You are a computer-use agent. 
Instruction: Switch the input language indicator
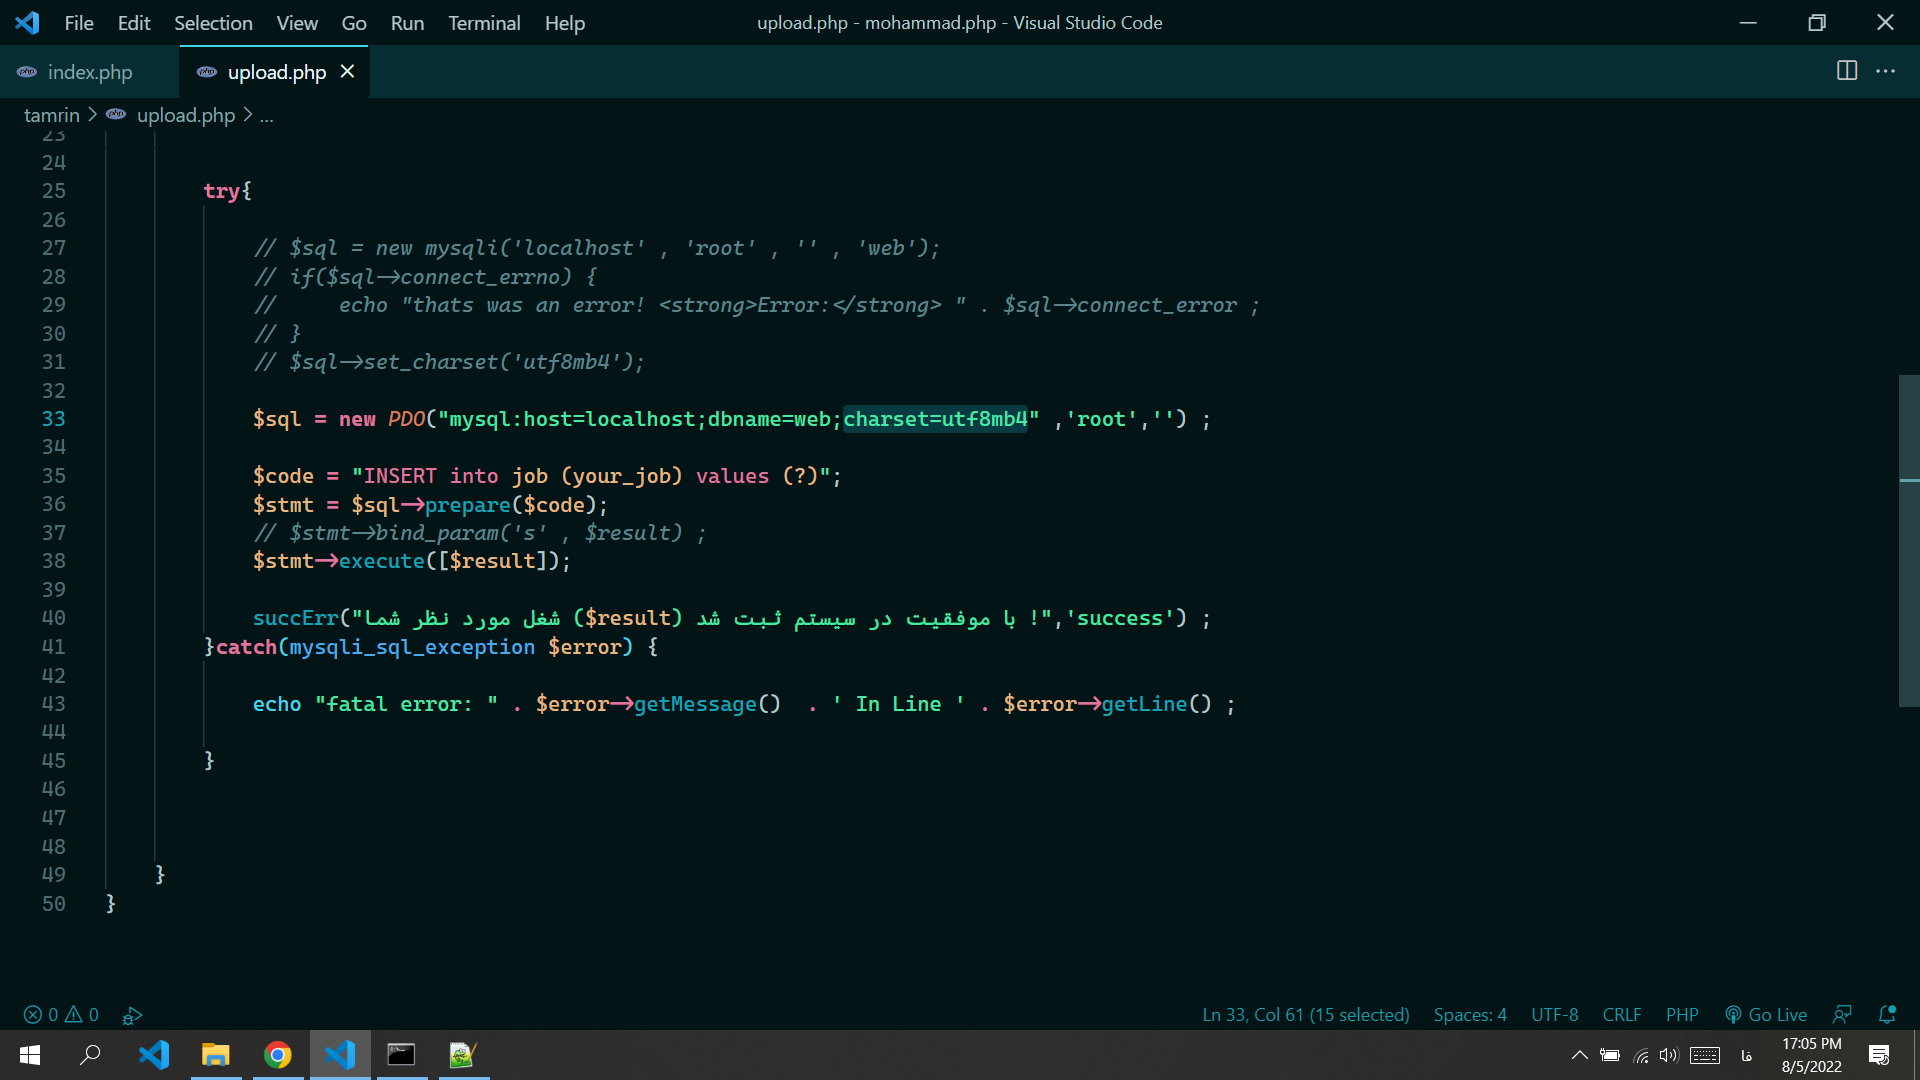[x=1746, y=1055]
